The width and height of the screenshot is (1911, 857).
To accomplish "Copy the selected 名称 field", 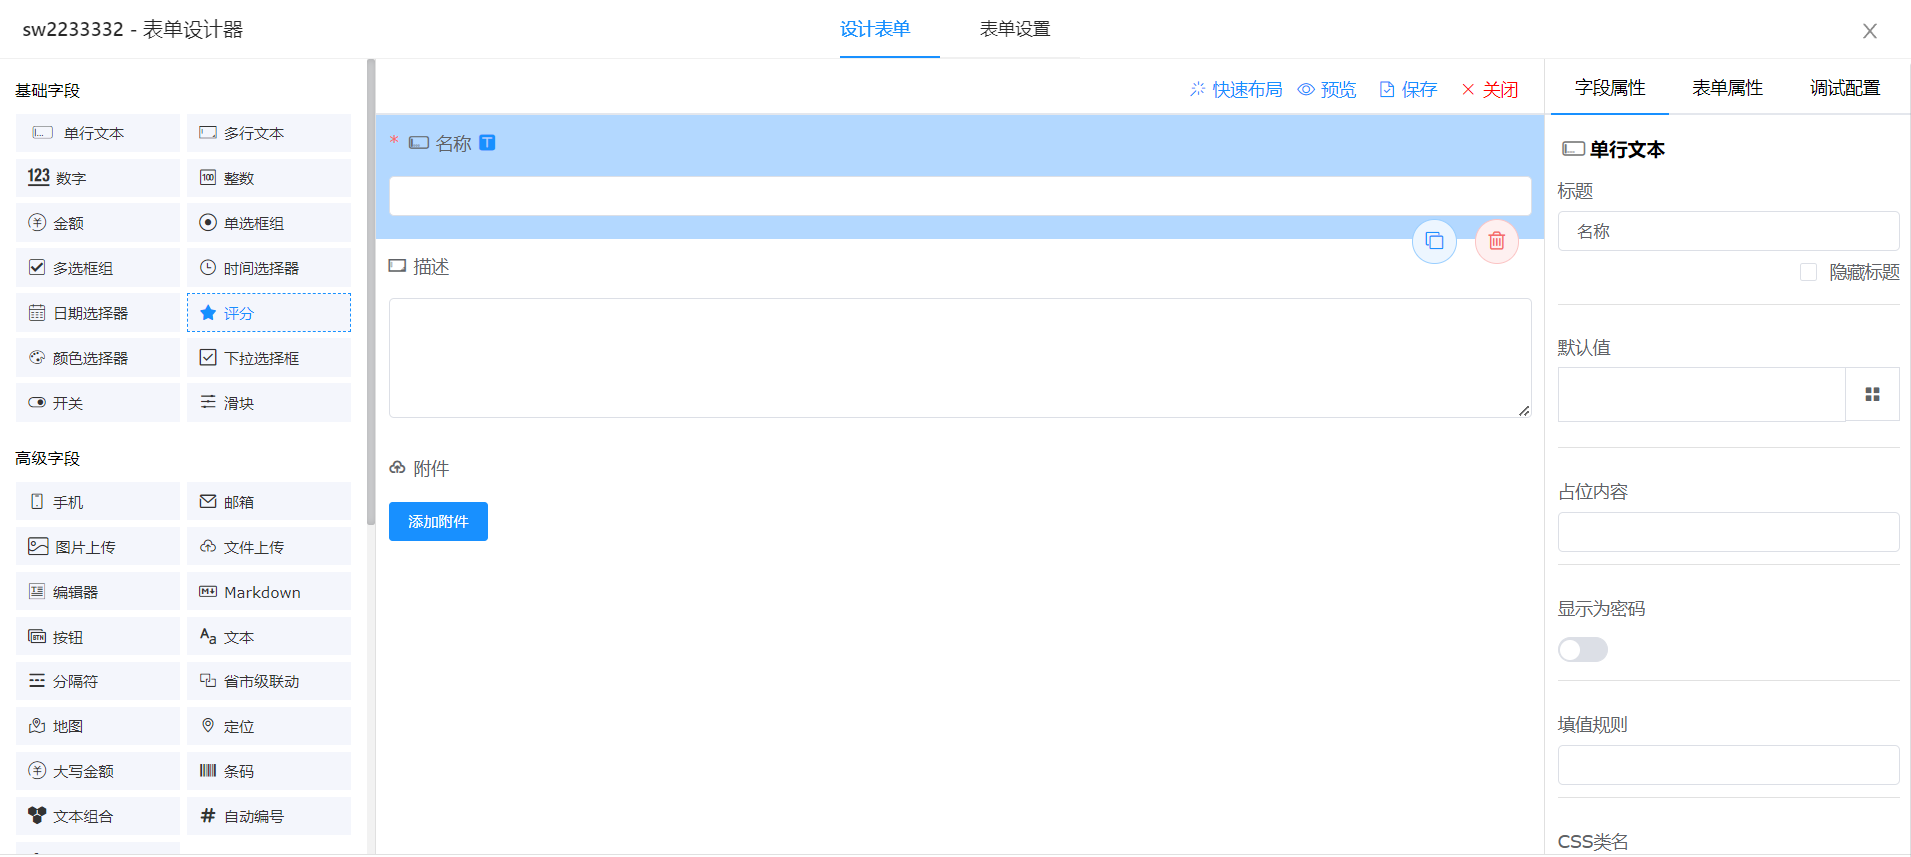I will pyautogui.click(x=1434, y=241).
